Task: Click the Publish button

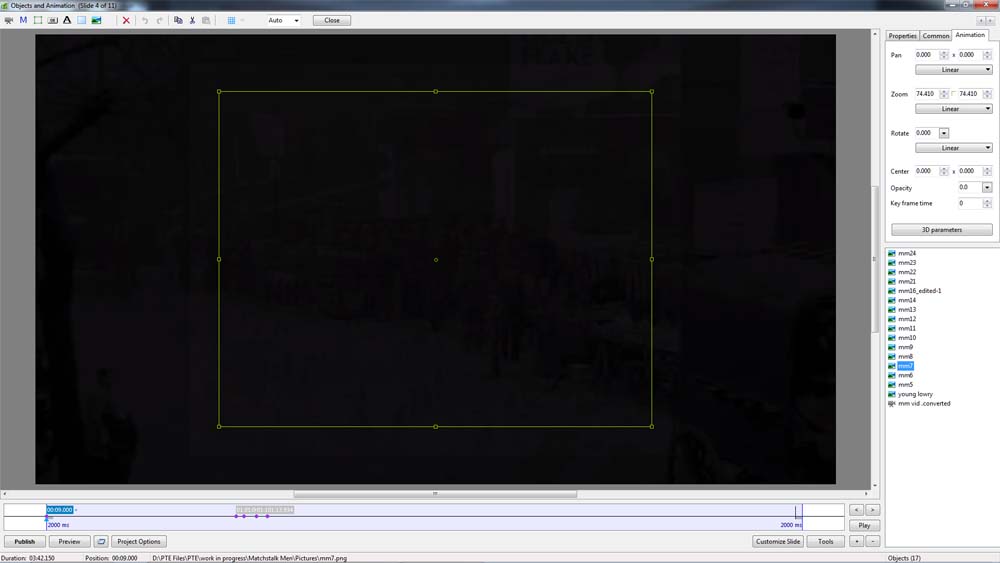Action: [x=25, y=541]
